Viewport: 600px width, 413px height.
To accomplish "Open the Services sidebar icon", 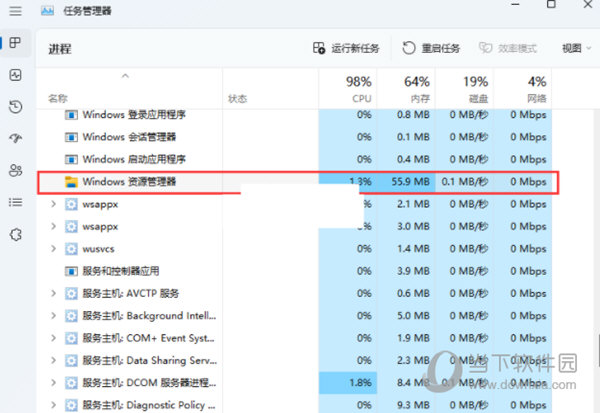I will pos(15,234).
